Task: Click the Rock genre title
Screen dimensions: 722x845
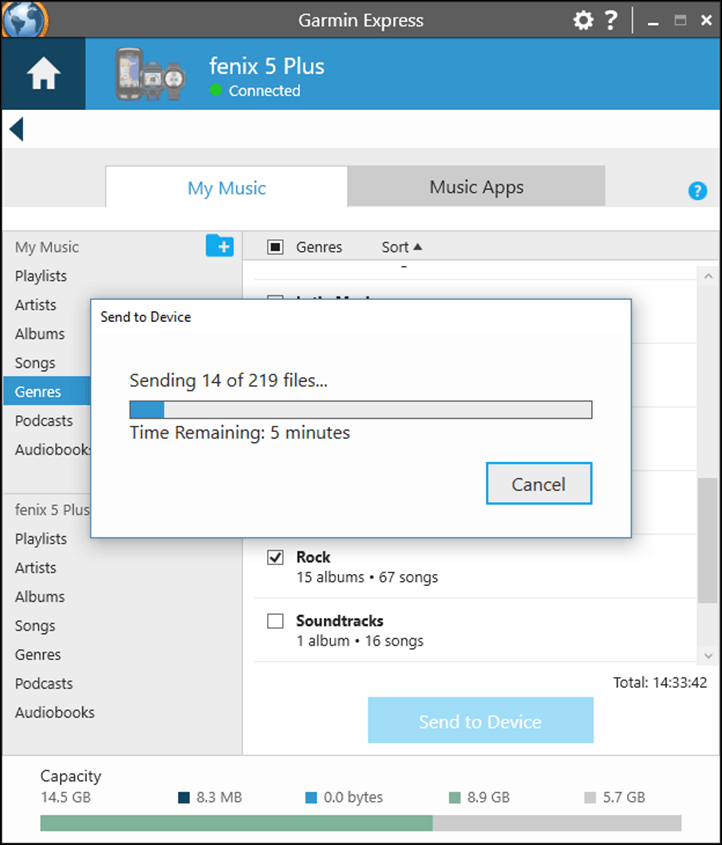Action: pyautogui.click(x=313, y=557)
